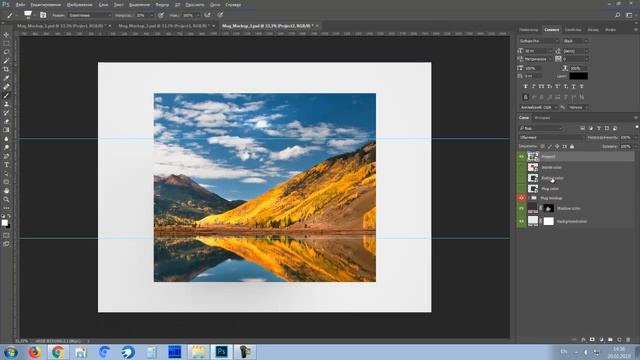Close the active Project2 document tab

pyautogui.click(x=317, y=26)
